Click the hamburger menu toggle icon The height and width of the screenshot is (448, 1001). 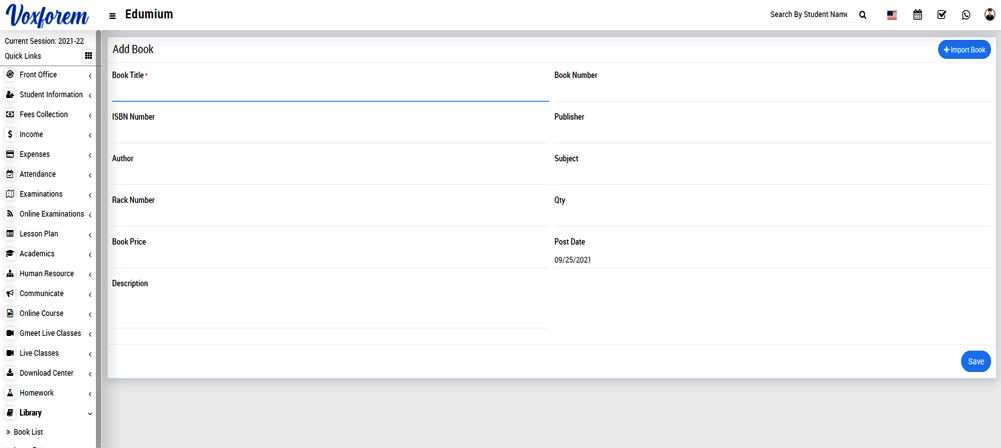pos(112,16)
